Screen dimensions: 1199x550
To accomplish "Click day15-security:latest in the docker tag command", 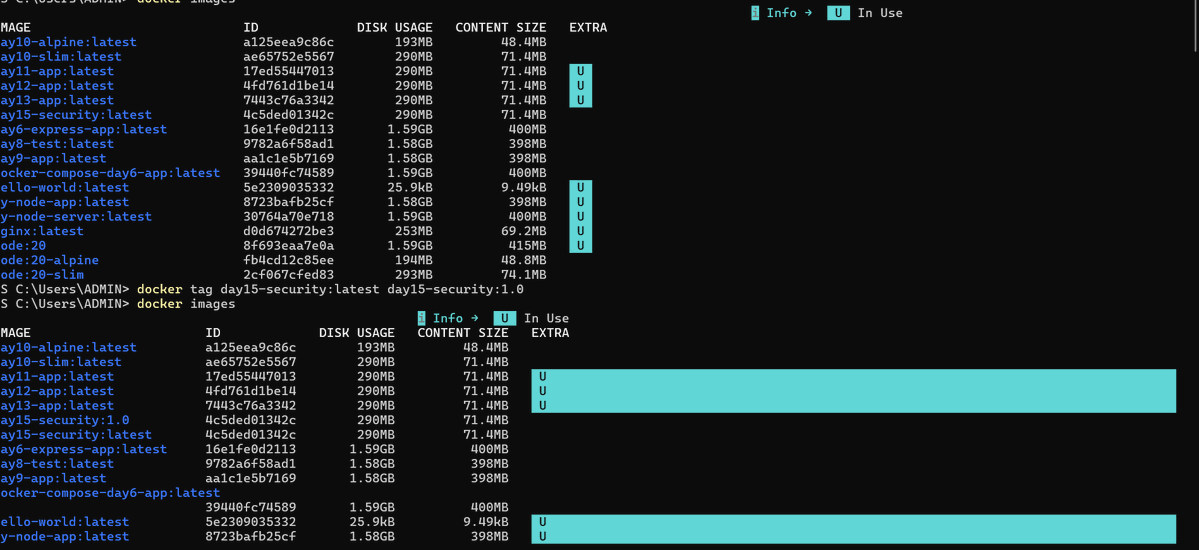I will coord(300,290).
